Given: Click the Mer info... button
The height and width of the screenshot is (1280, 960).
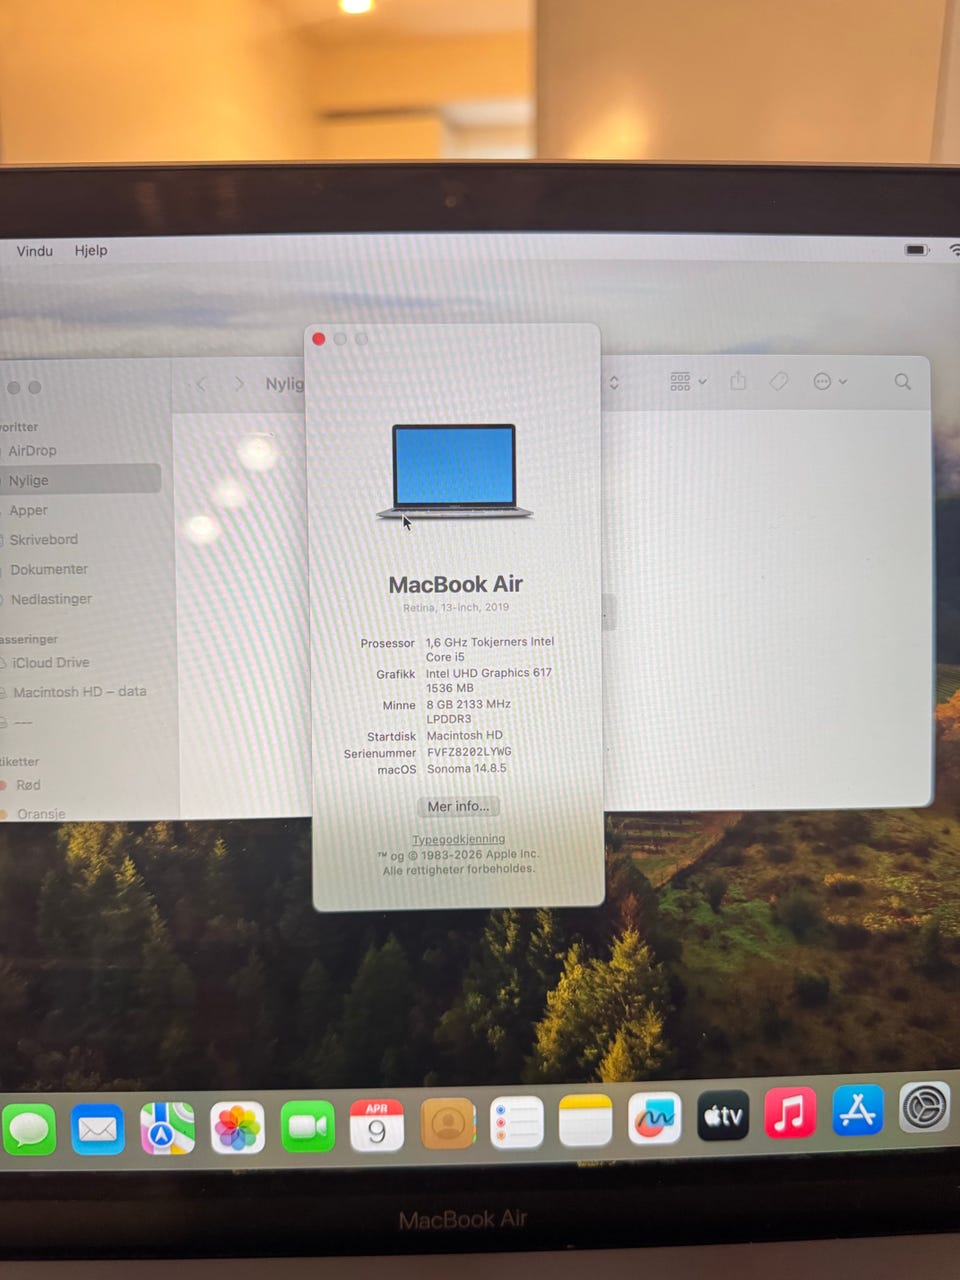Looking at the screenshot, I should (459, 806).
